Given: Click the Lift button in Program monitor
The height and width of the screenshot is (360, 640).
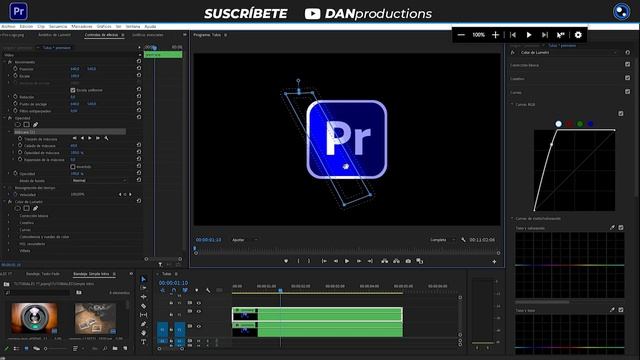Looking at the screenshot, I should 384,261.
